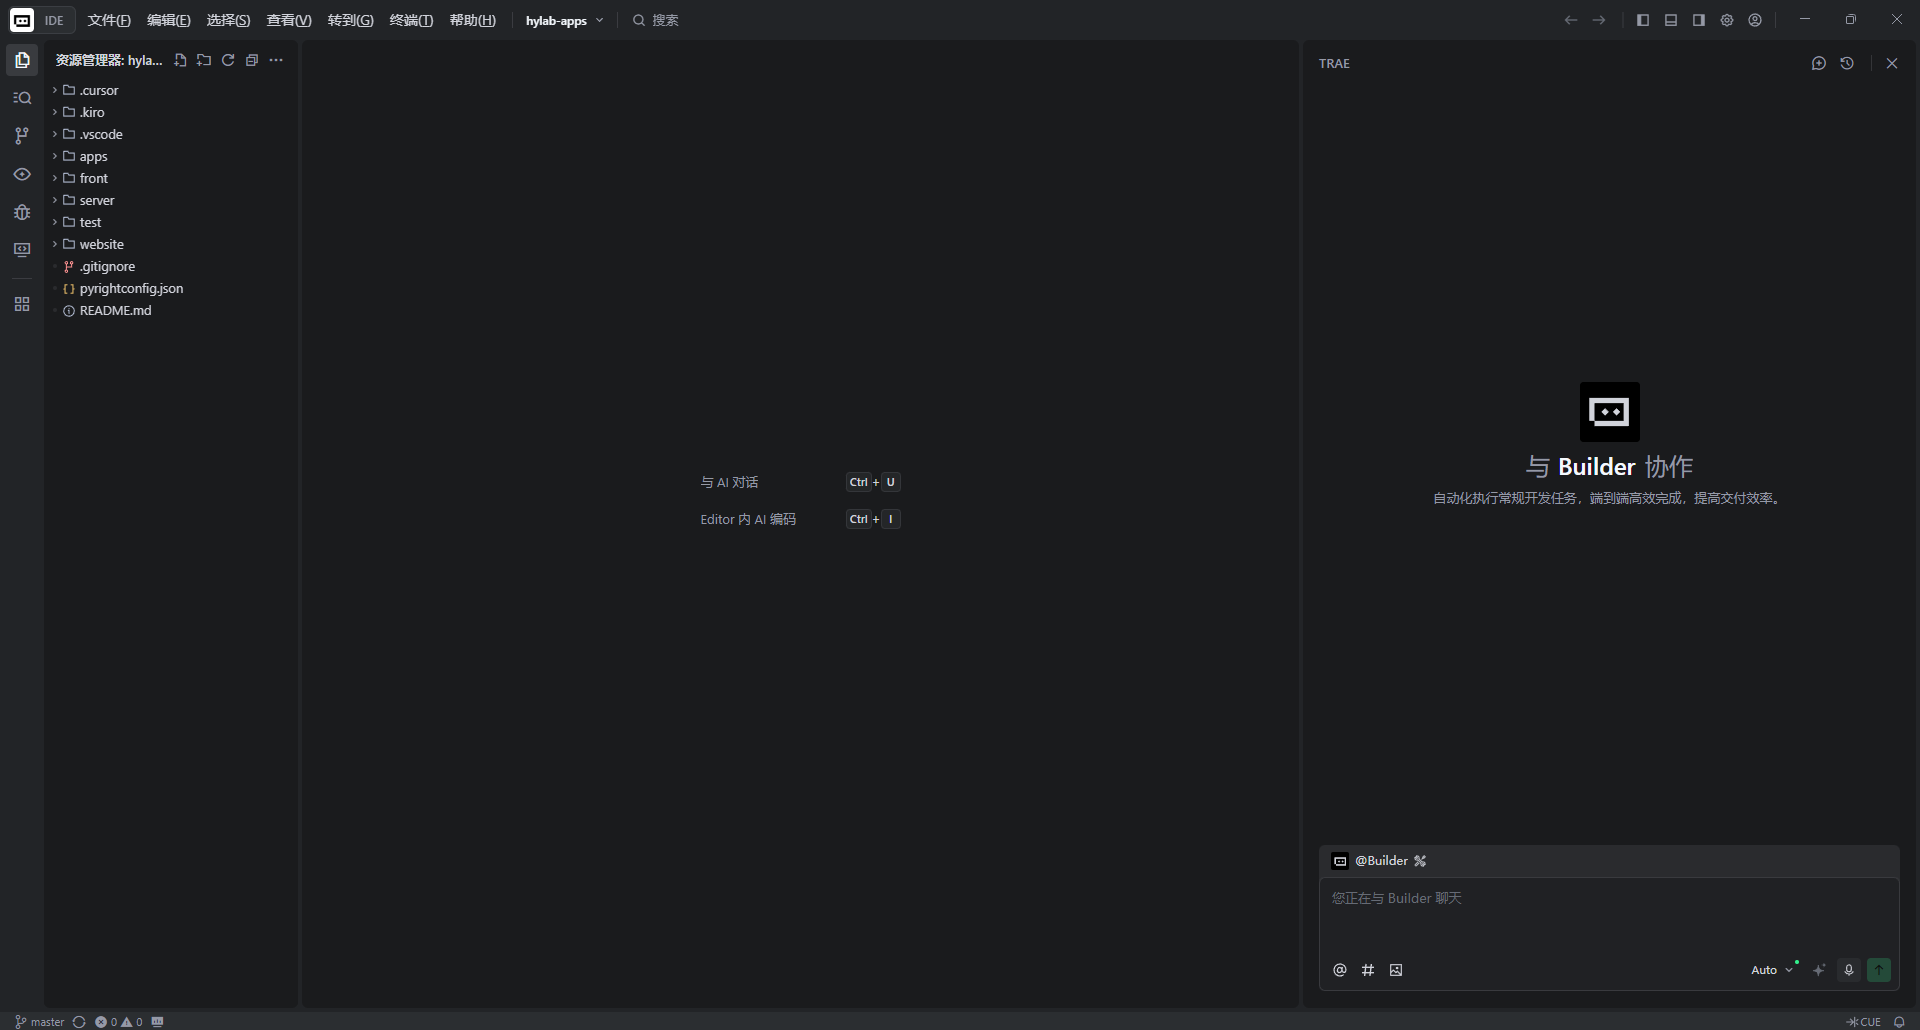Viewport: 1920px width, 1030px height.
Task: Toggle the primary sidebar visibility
Action: 1642,19
